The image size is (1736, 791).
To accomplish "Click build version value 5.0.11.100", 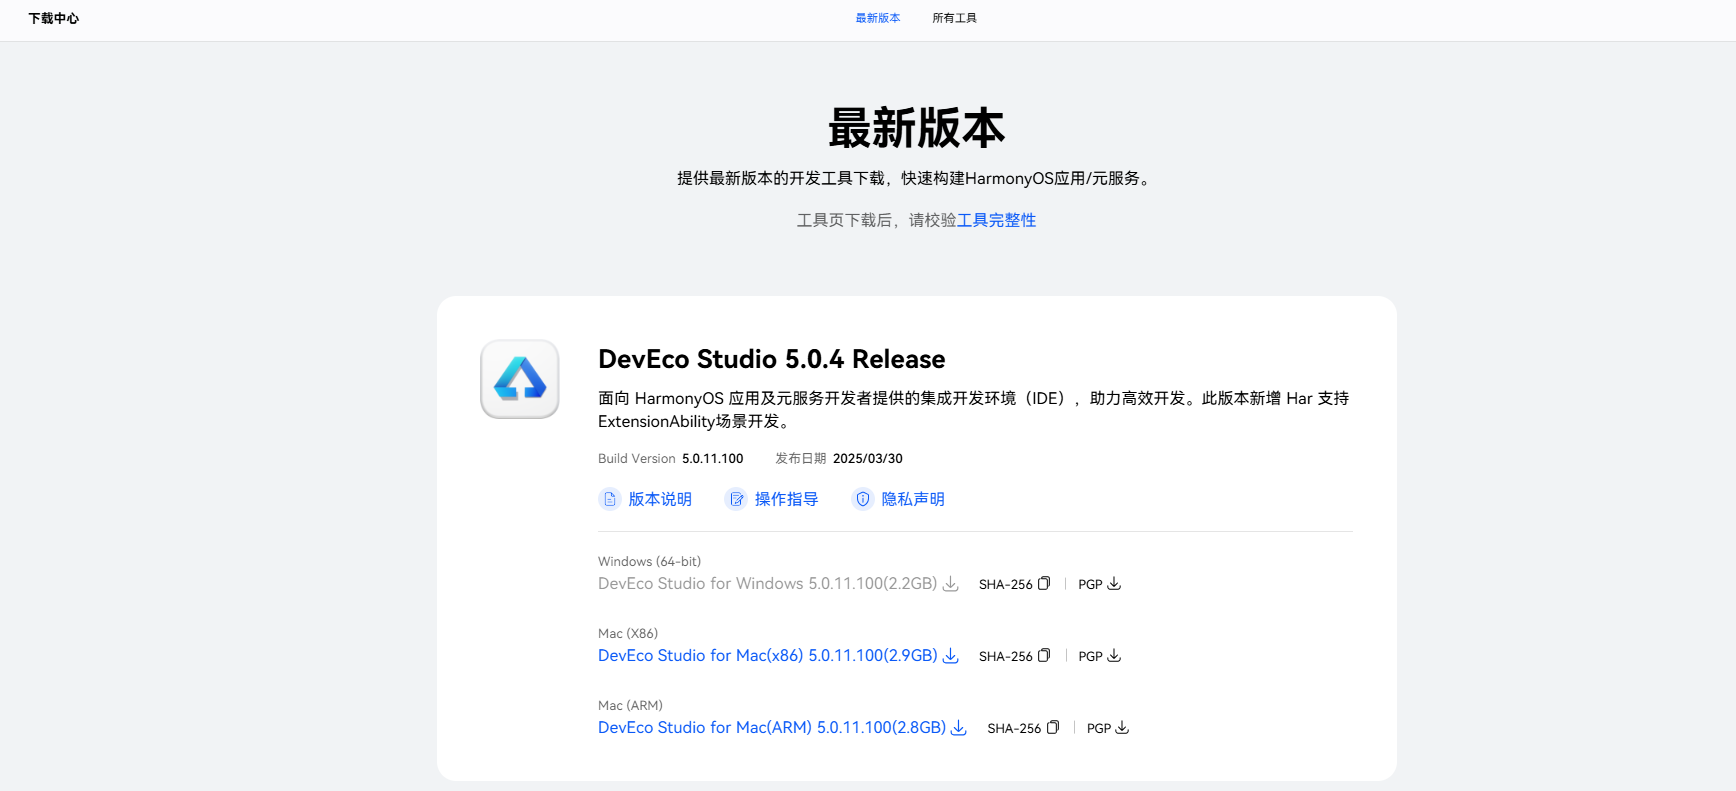I will tap(713, 459).
